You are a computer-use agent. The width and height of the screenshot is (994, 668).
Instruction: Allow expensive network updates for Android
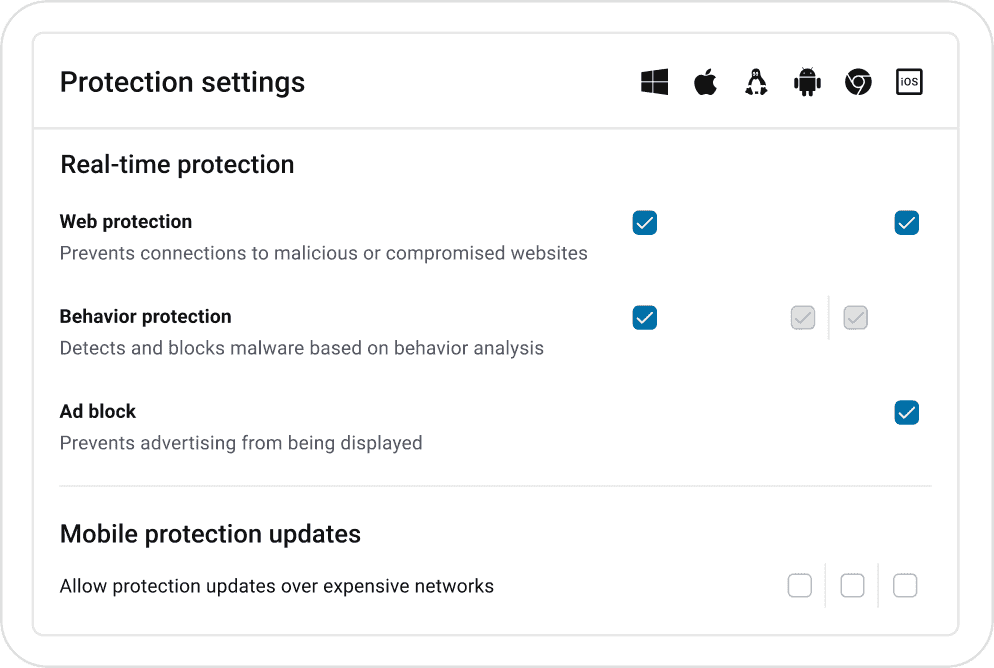point(800,586)
